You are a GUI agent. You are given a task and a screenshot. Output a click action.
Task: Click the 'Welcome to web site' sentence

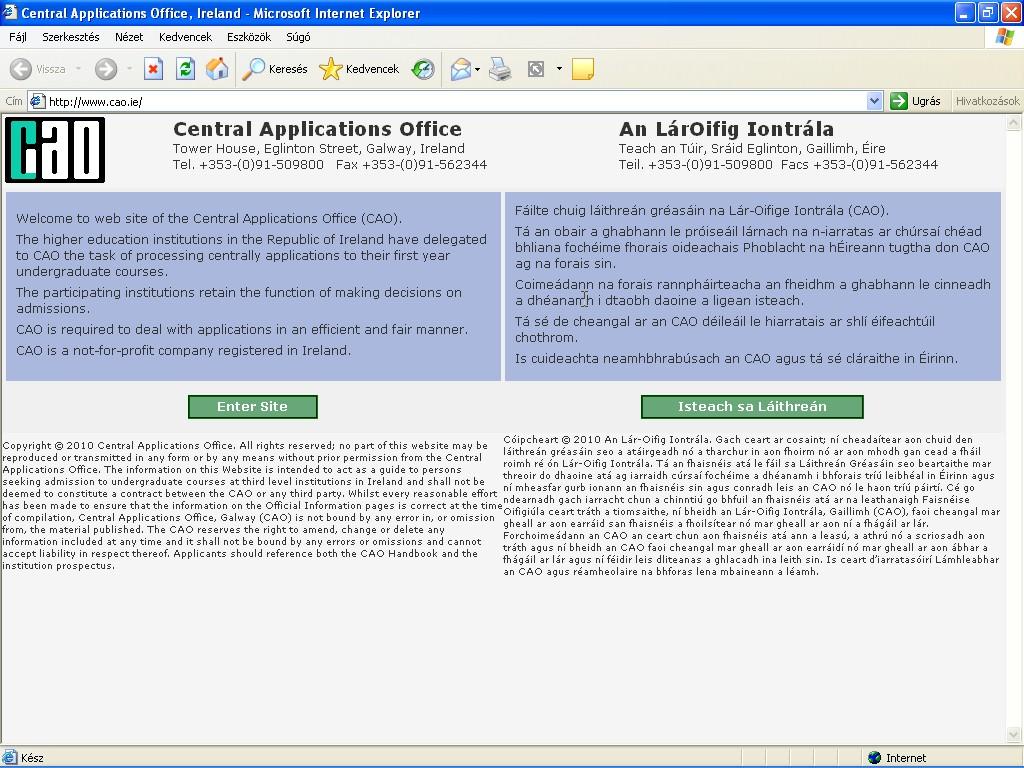click(x=209, y=219)
